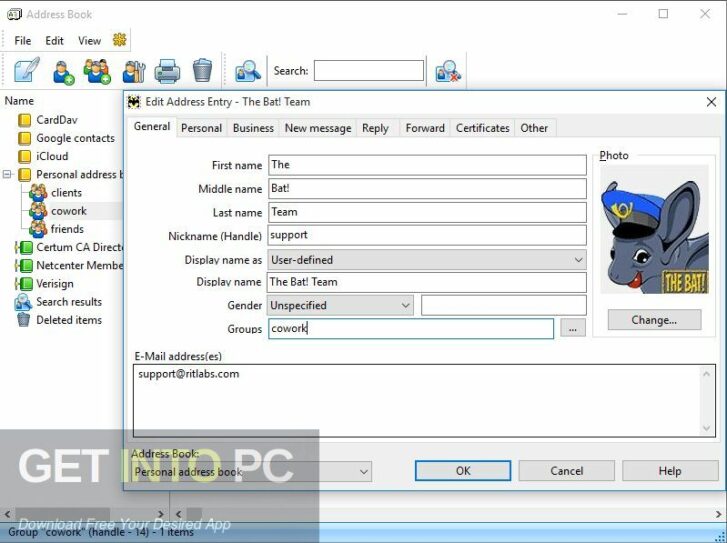727x543 pixels.
Task: Click the friends group icon
Action: 38,229
